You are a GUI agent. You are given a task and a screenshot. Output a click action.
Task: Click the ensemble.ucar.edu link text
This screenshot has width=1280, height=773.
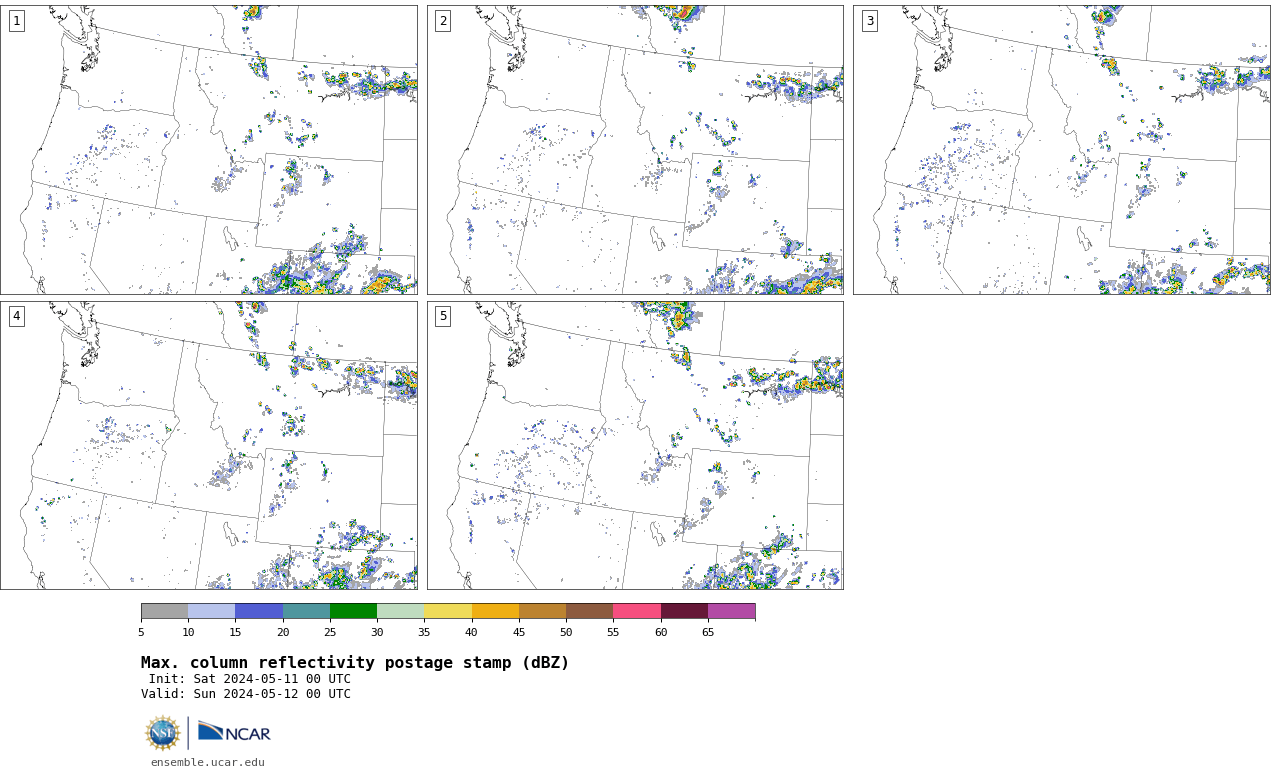click(208, 762)
